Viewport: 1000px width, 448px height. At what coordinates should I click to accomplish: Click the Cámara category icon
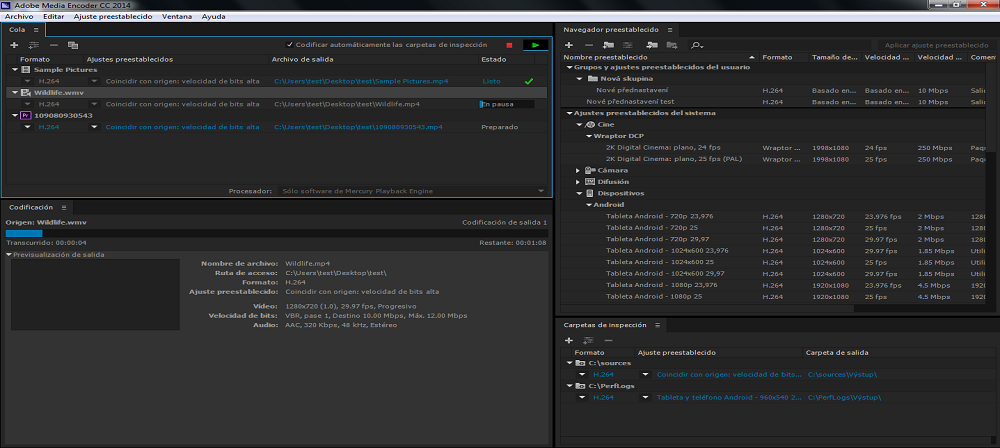[x=590, y=170]
